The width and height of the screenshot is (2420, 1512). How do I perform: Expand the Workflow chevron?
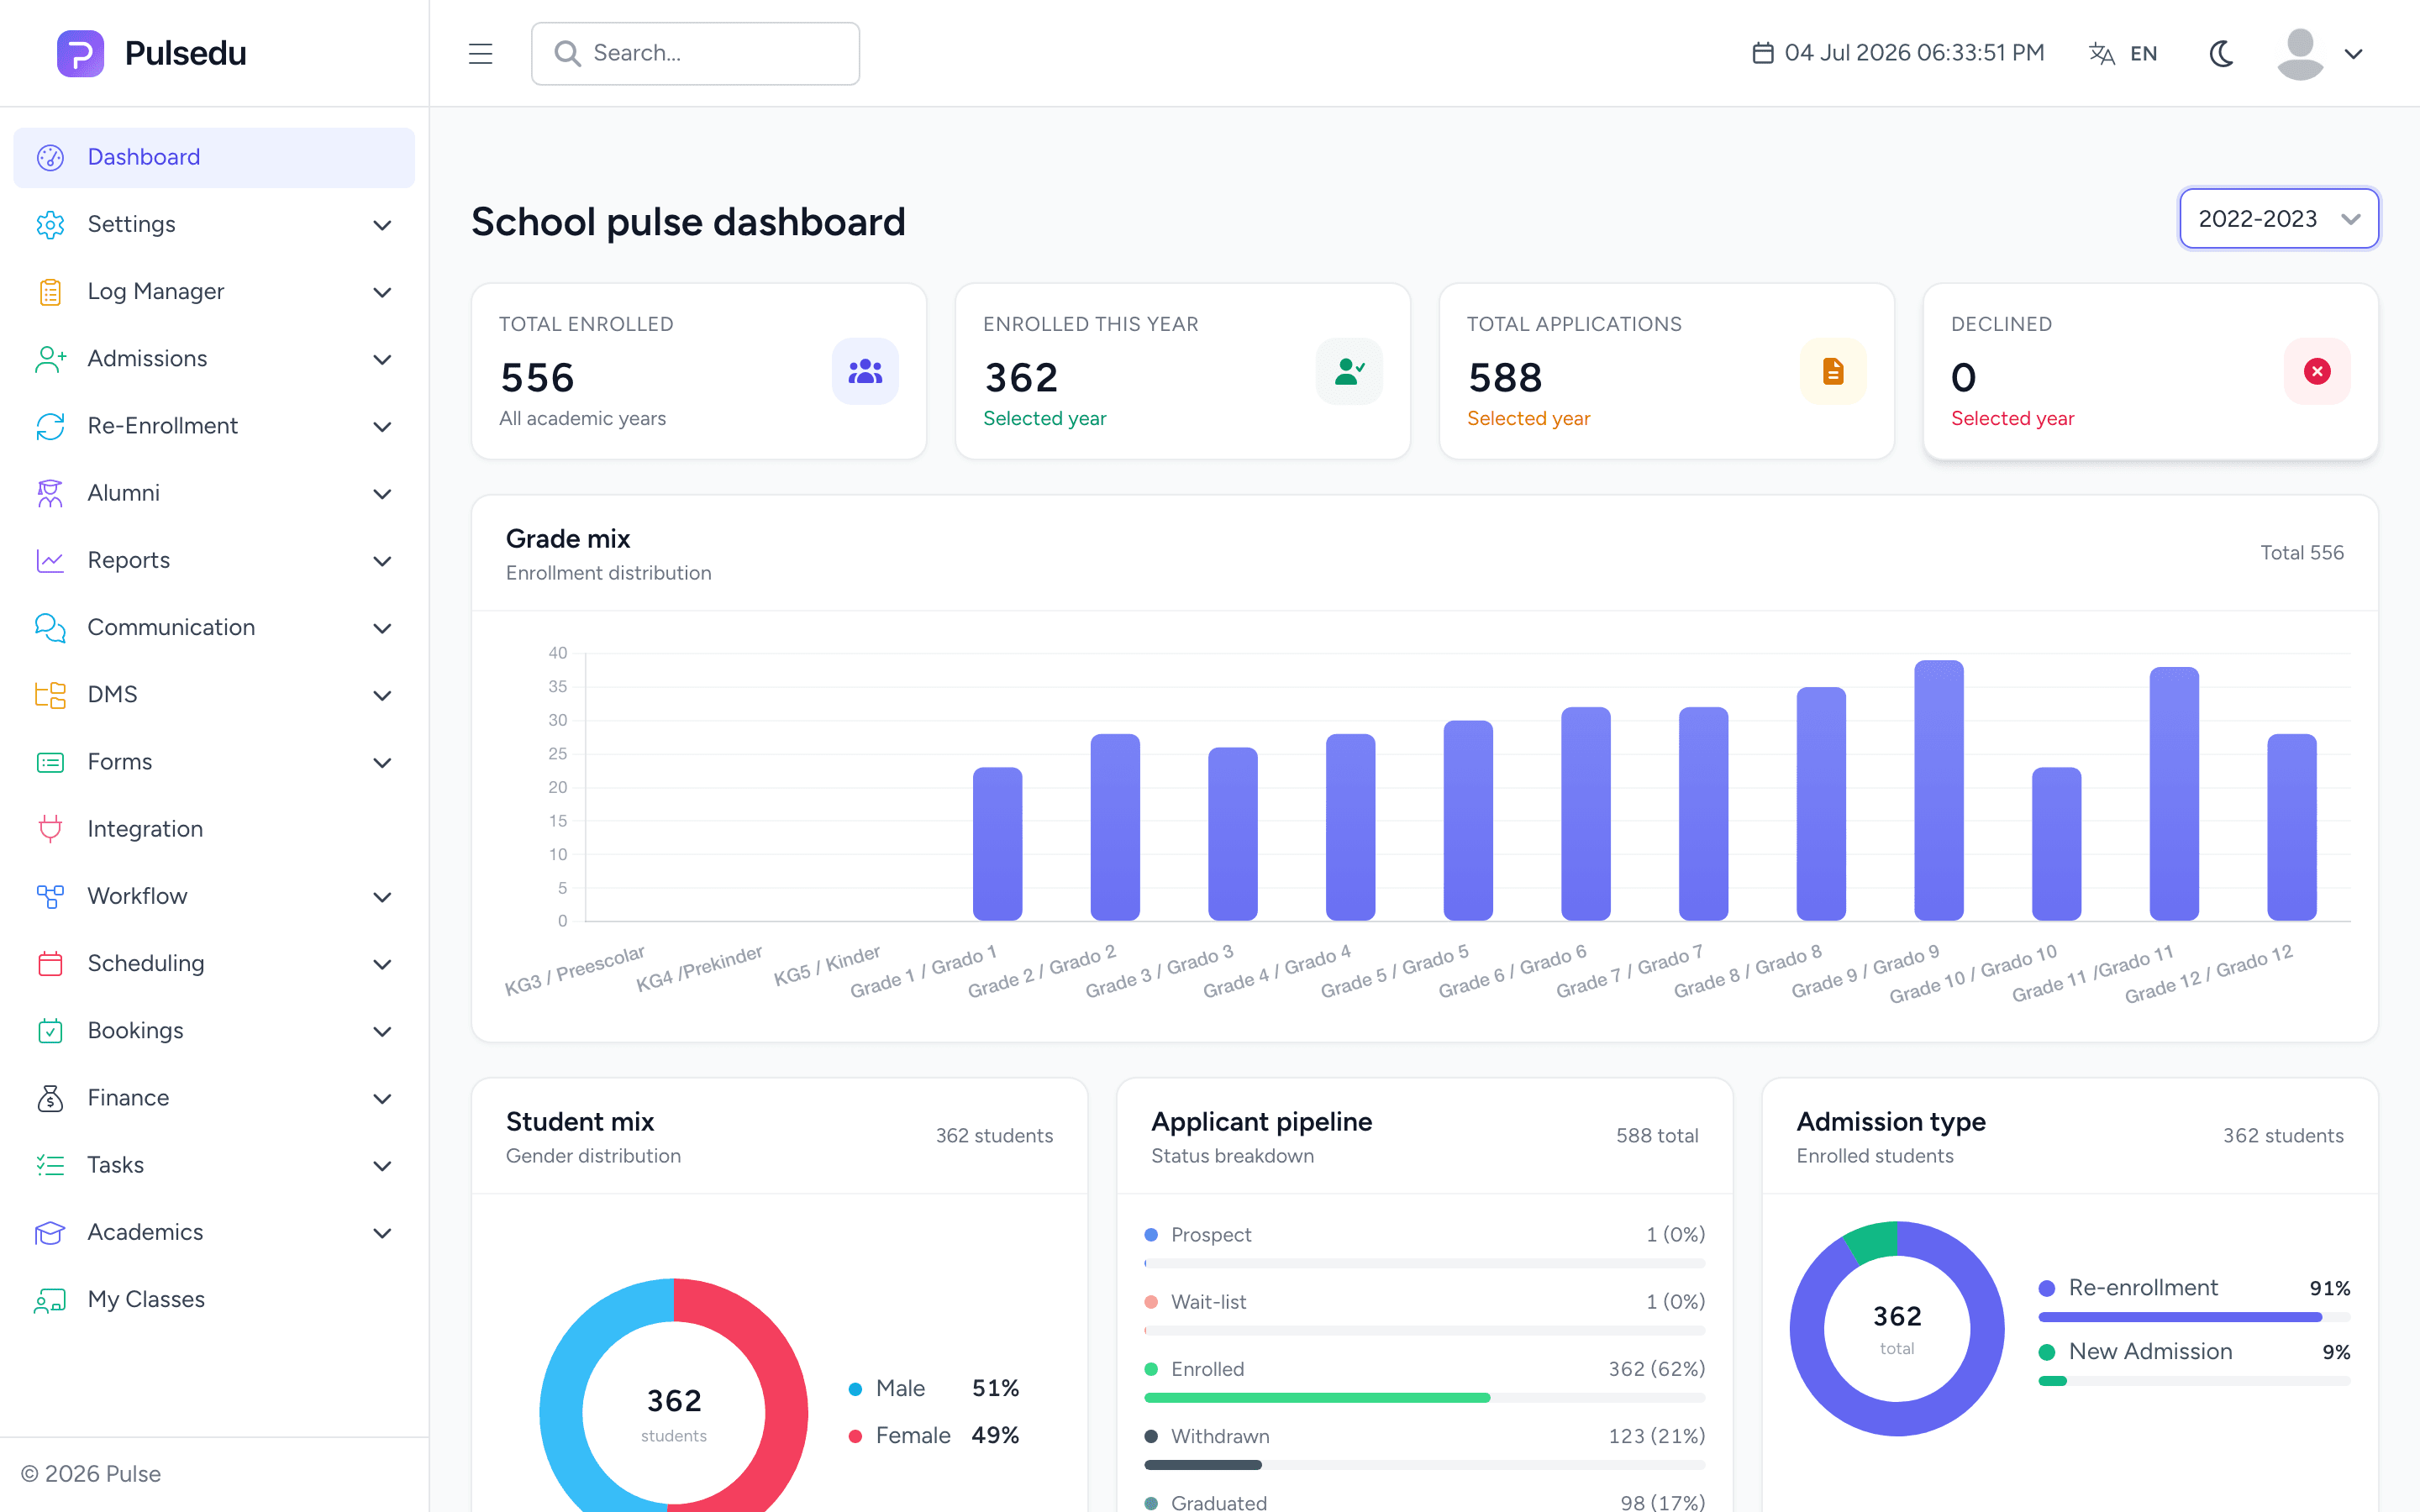[x=382, y=897]
